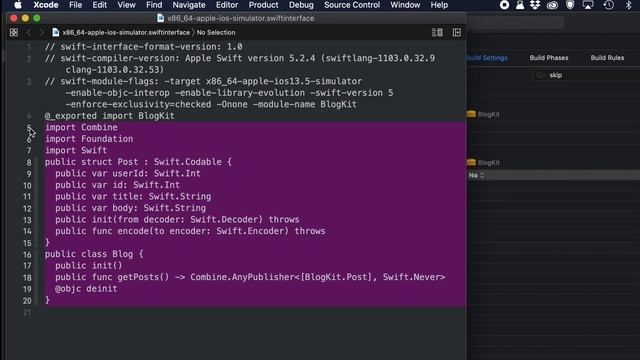This screenshot has height=360, width=640.
Task: Click the "title: Swift.String" line
Action: [x=133, y=196]
